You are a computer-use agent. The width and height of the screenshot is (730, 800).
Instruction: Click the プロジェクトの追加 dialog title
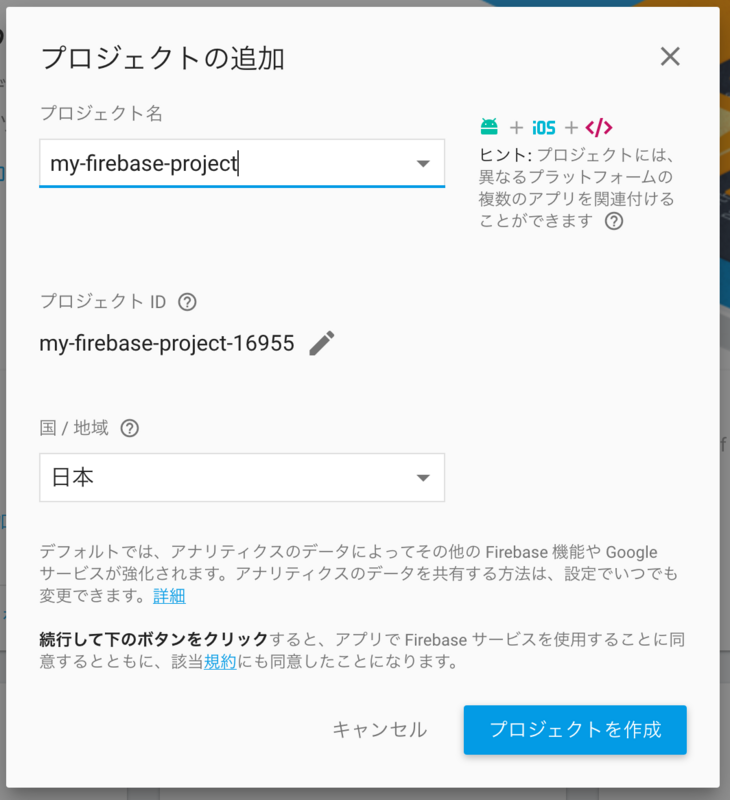[162, 58]
